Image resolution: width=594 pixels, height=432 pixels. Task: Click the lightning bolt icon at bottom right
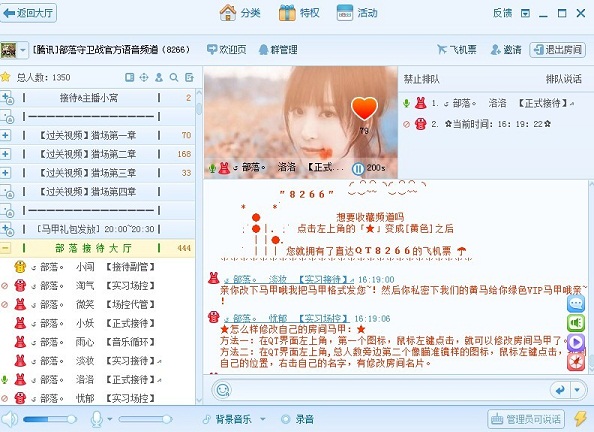point(580,419)
